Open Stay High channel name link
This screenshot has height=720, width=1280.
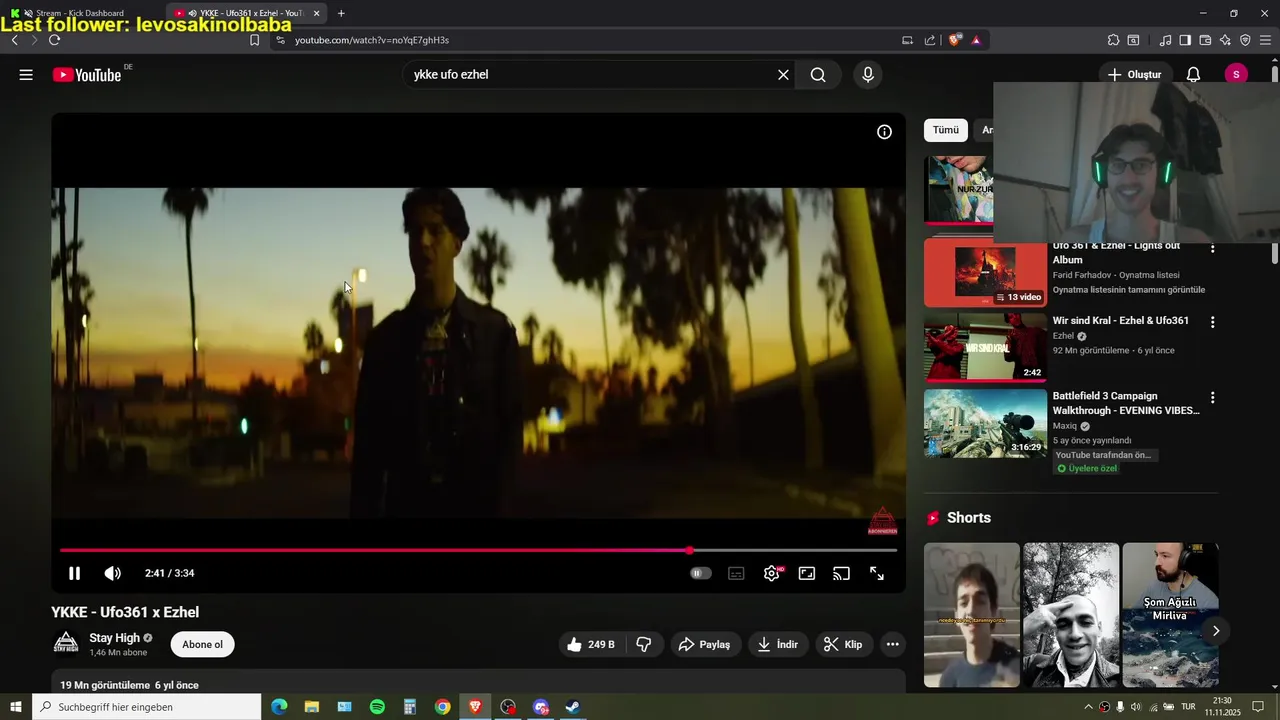coord(114,638)
